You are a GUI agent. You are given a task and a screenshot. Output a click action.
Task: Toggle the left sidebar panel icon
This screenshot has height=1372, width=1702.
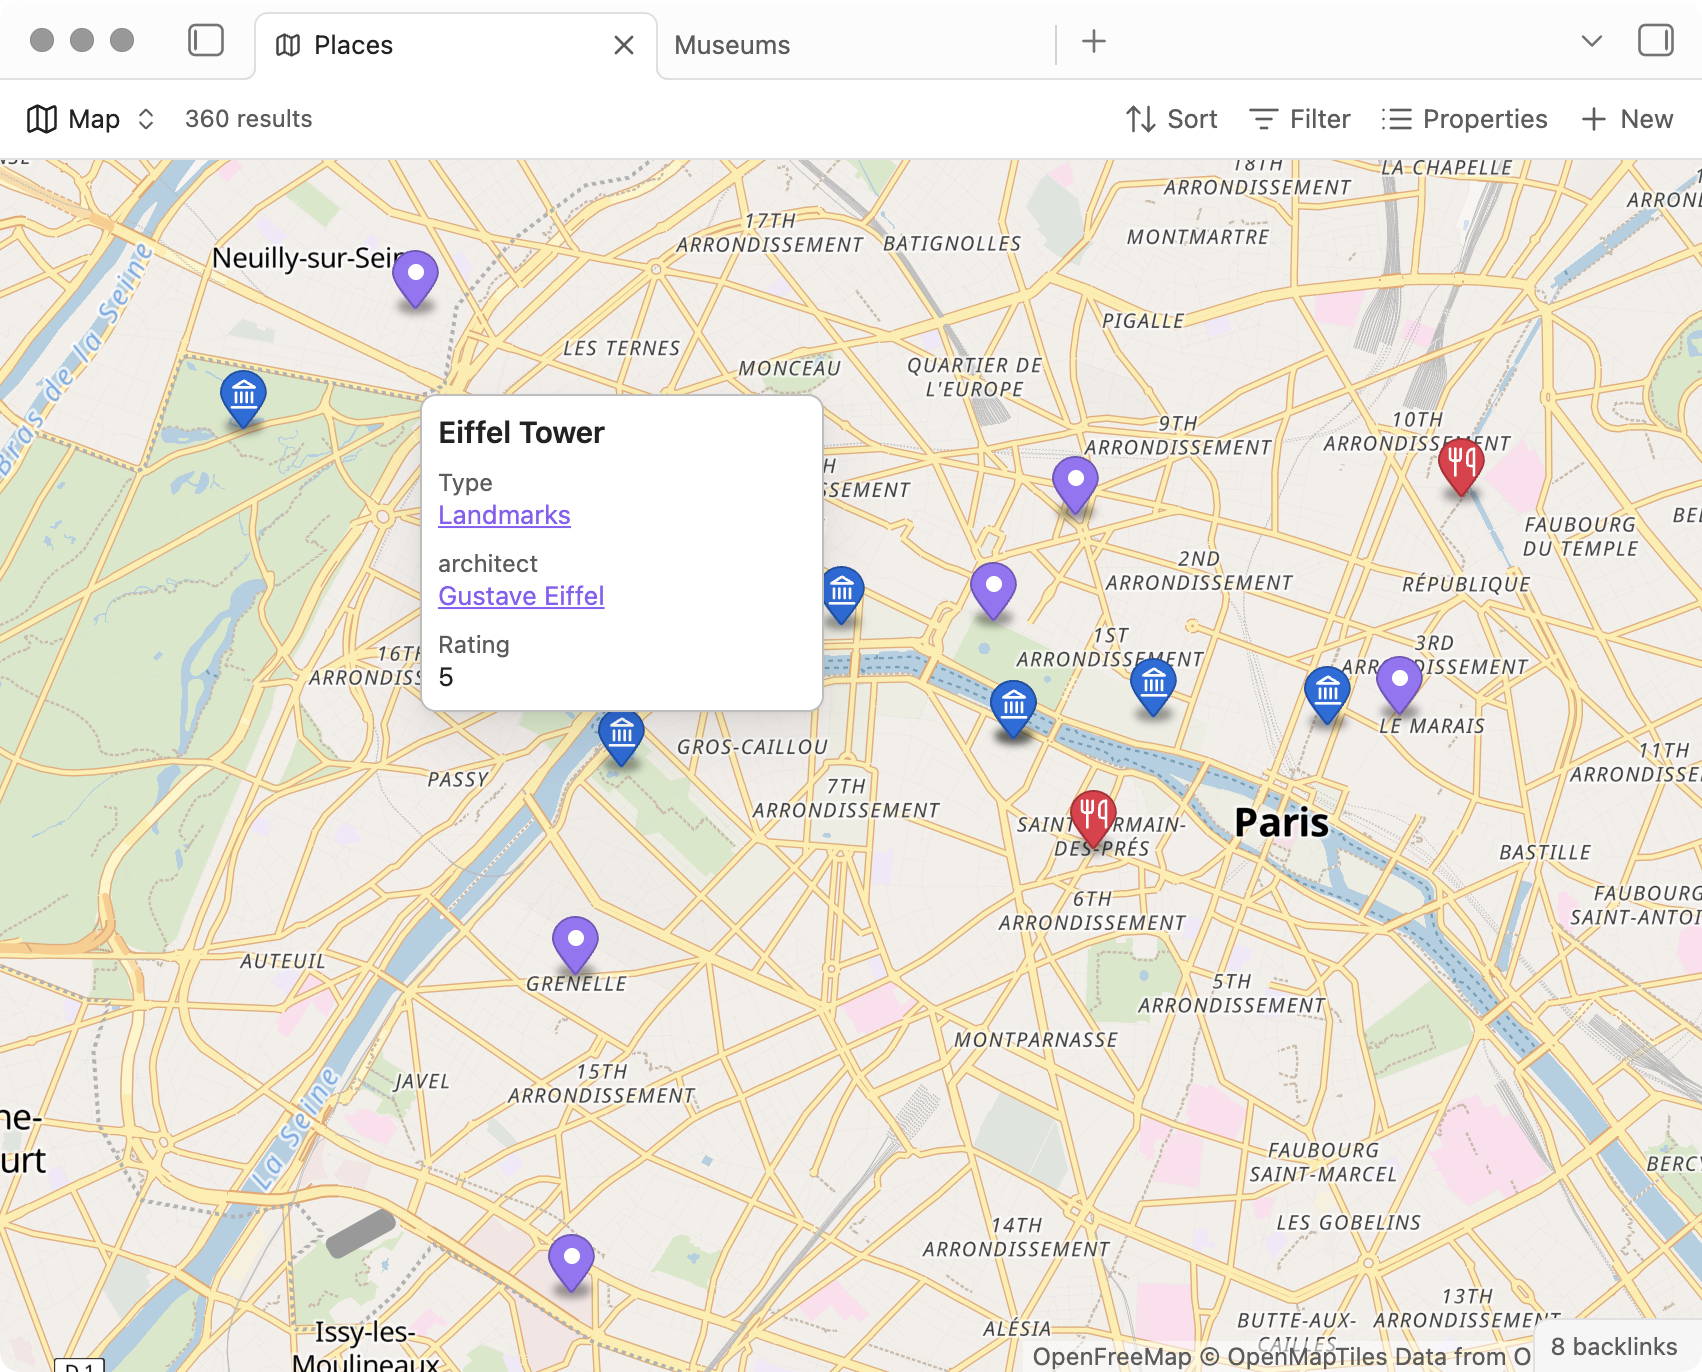point(206,41)
